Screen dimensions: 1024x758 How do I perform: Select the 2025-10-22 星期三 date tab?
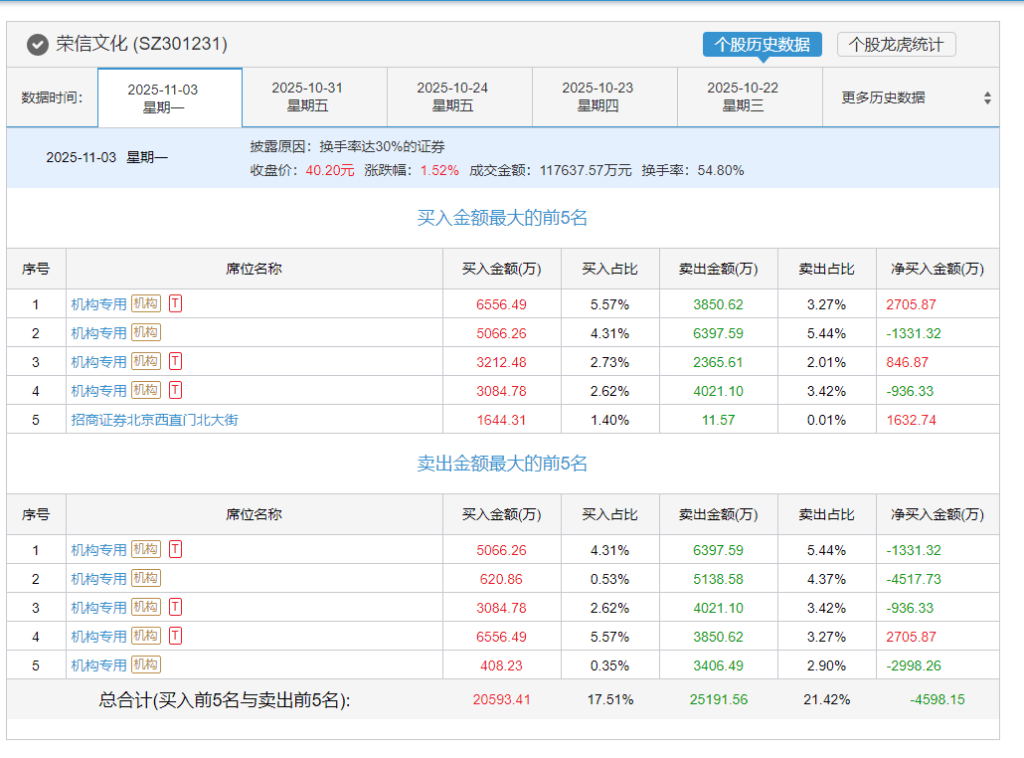pos(742,97)
